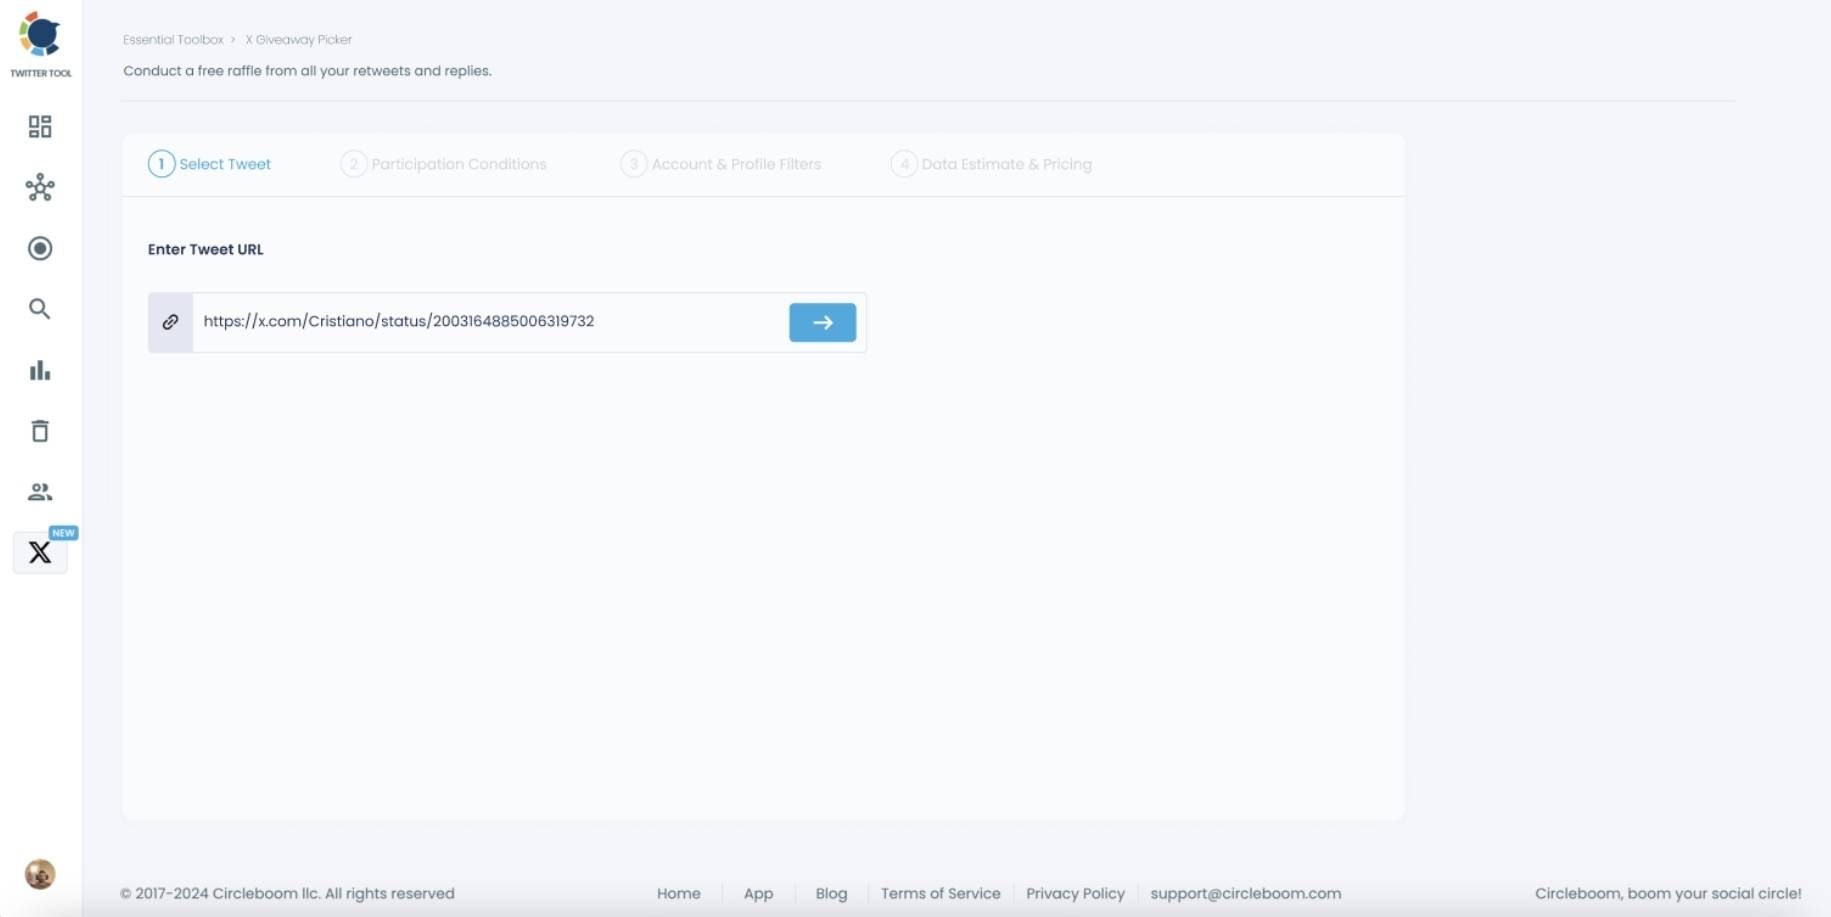The image size is (1831, 917).
Task: Open the search magnifier icon in sidebar
Action: tap(40, 309)
